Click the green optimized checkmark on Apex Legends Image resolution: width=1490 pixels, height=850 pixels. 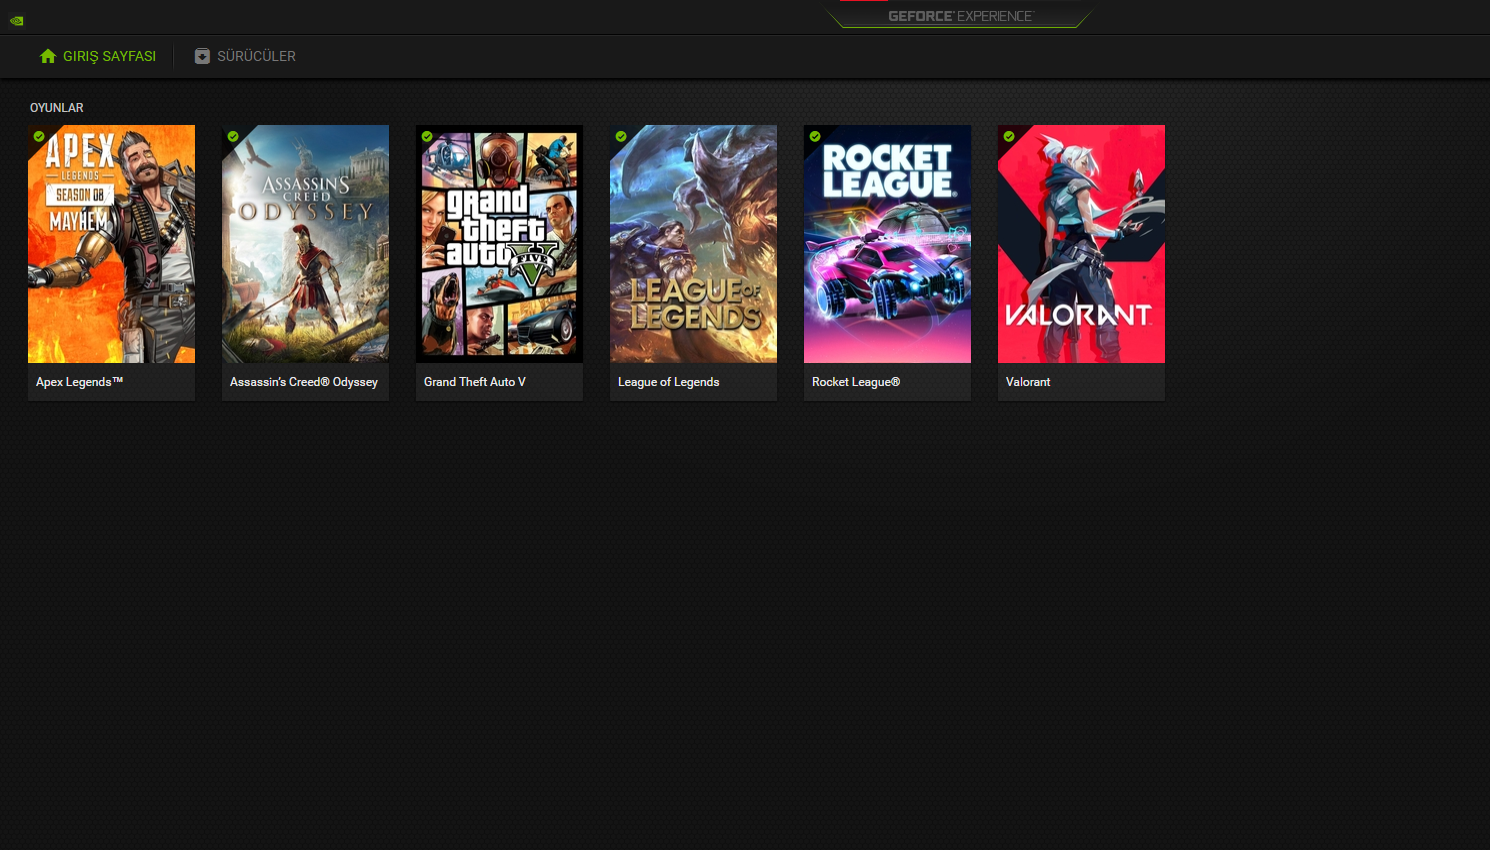pyautogui.click(x=39, y=136)
